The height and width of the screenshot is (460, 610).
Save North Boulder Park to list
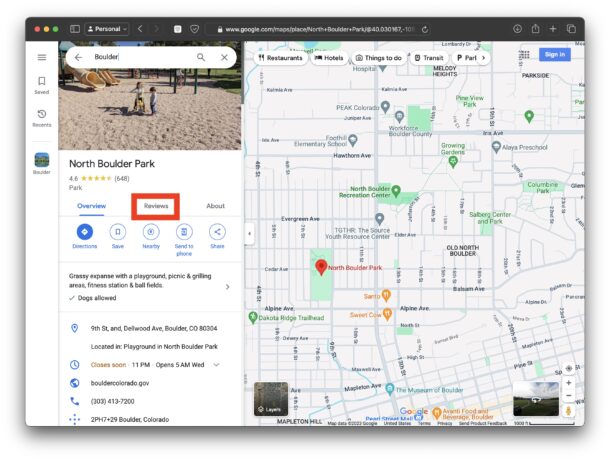118,232
